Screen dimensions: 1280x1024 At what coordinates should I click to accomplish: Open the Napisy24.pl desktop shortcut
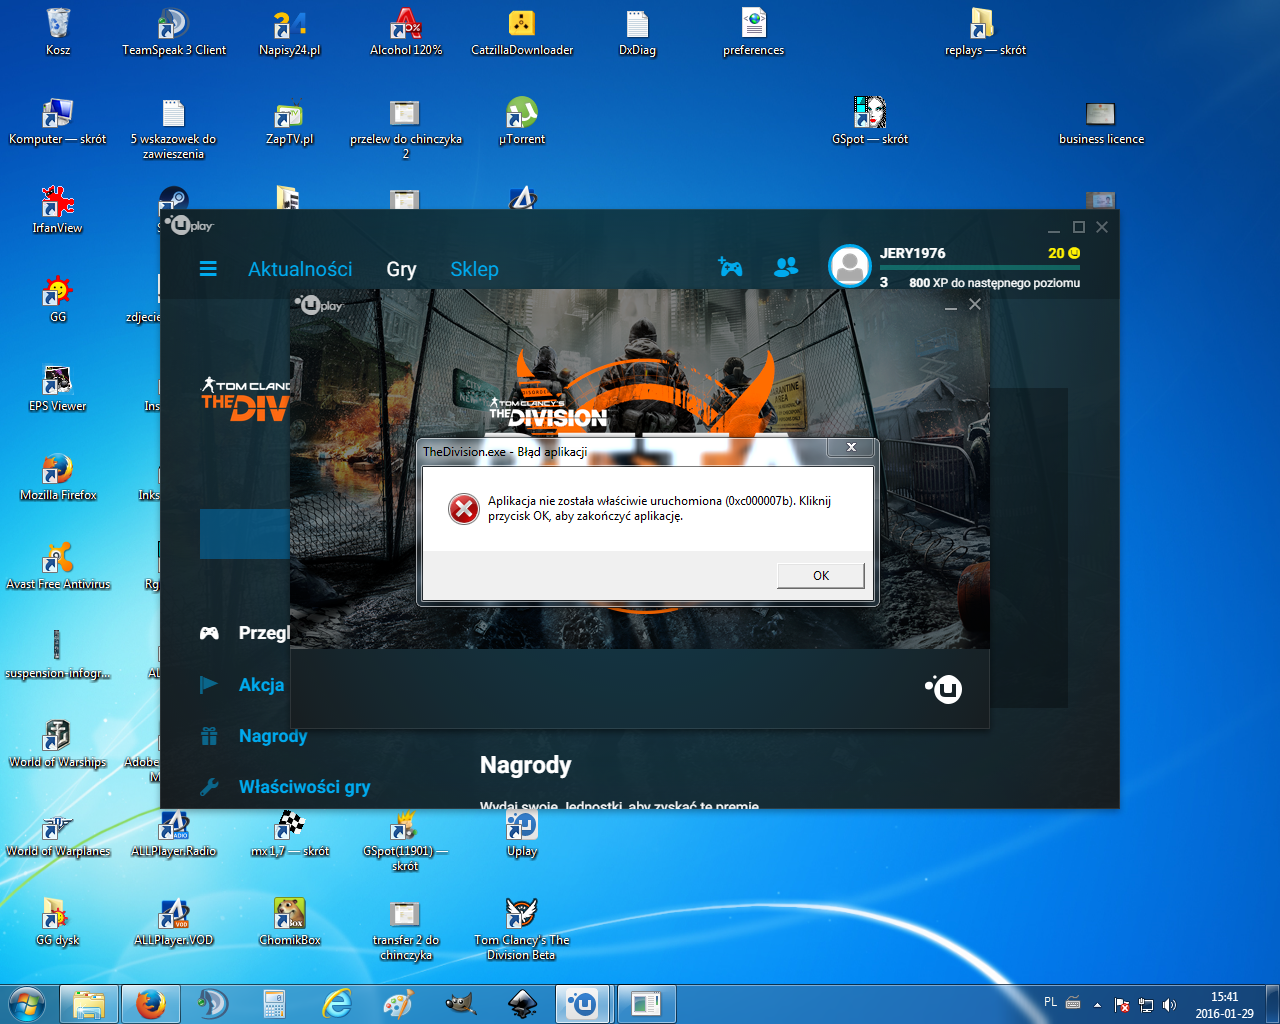[290, 31]
